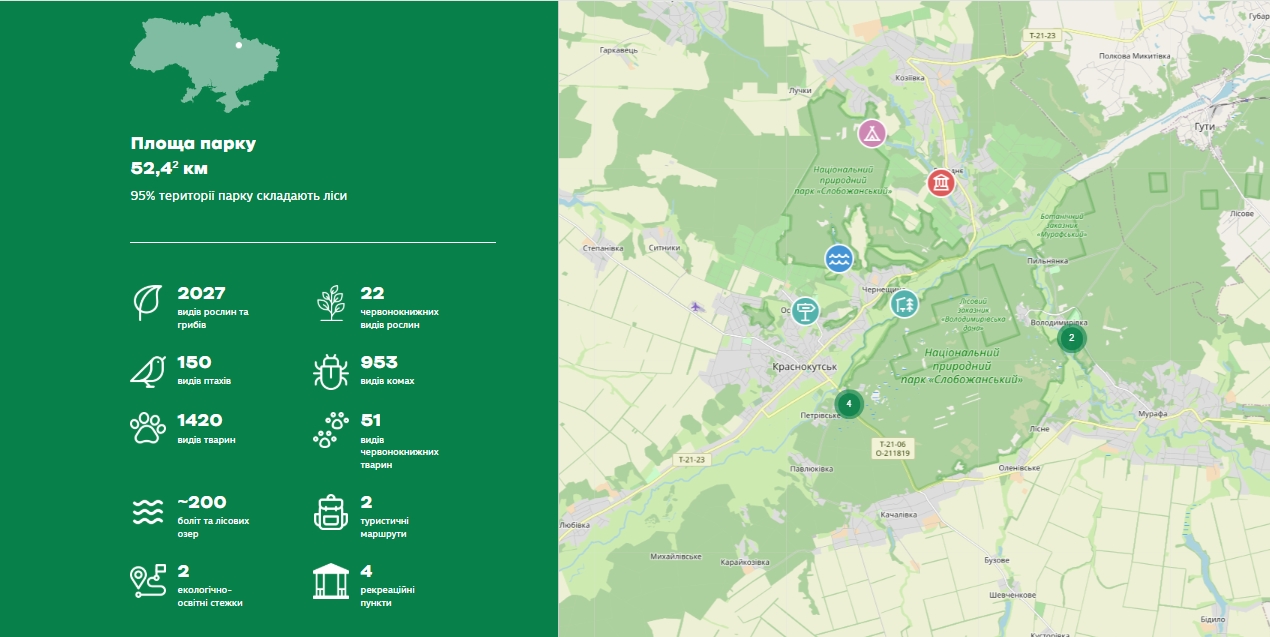Expand the green cluster marker labeled 2
This screenshot has width=1270, height=637.
[x=1071, y=339]
